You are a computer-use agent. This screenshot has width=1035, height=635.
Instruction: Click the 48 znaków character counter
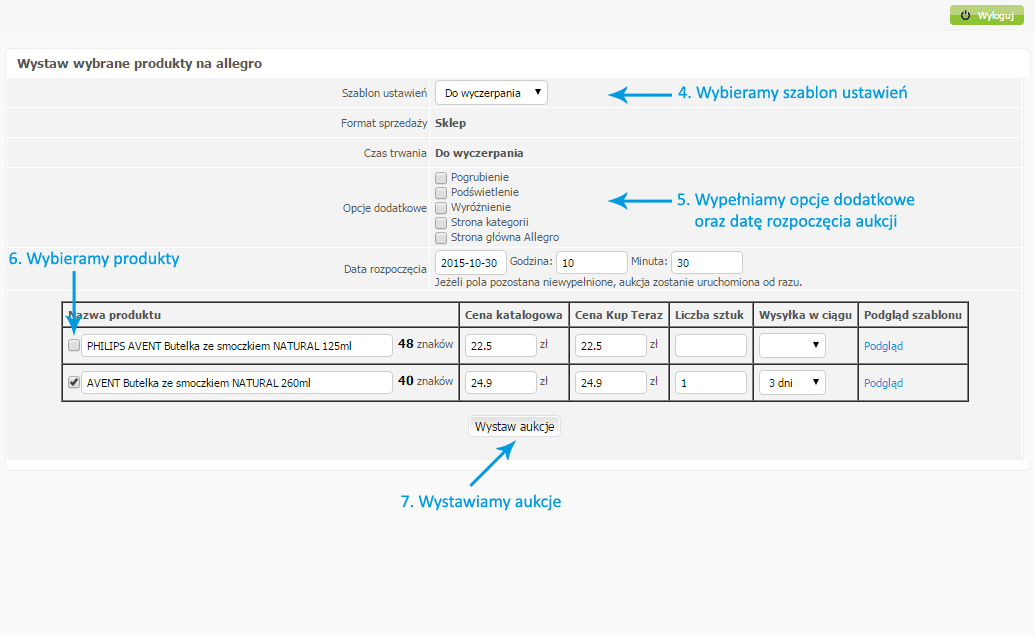click(x=426, y=344)
